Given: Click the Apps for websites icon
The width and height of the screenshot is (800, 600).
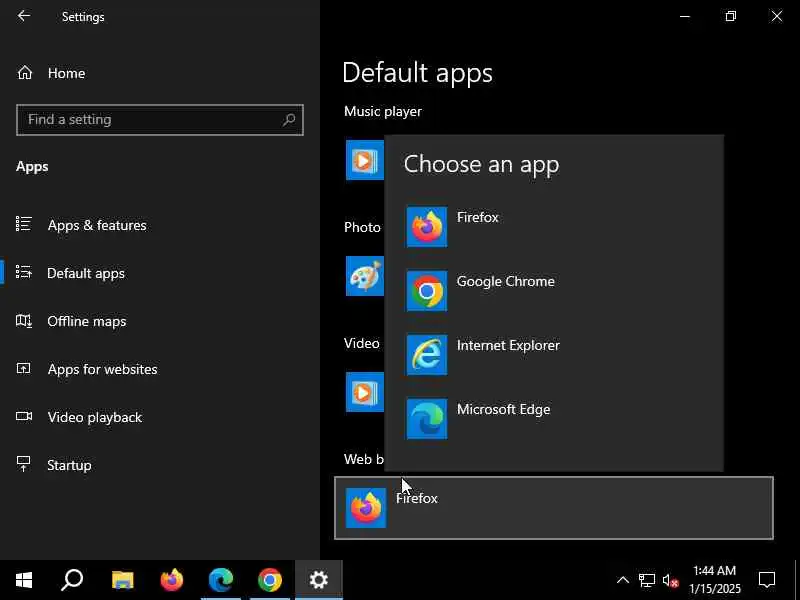Looking at the screenshot, I should click(23, 368).
